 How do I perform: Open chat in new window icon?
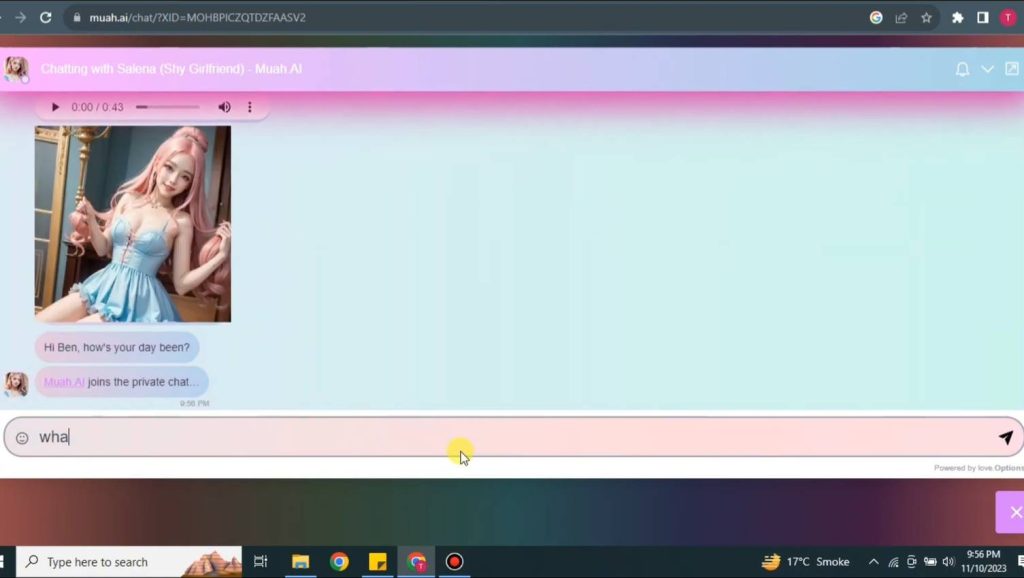tap(1012, 69)
